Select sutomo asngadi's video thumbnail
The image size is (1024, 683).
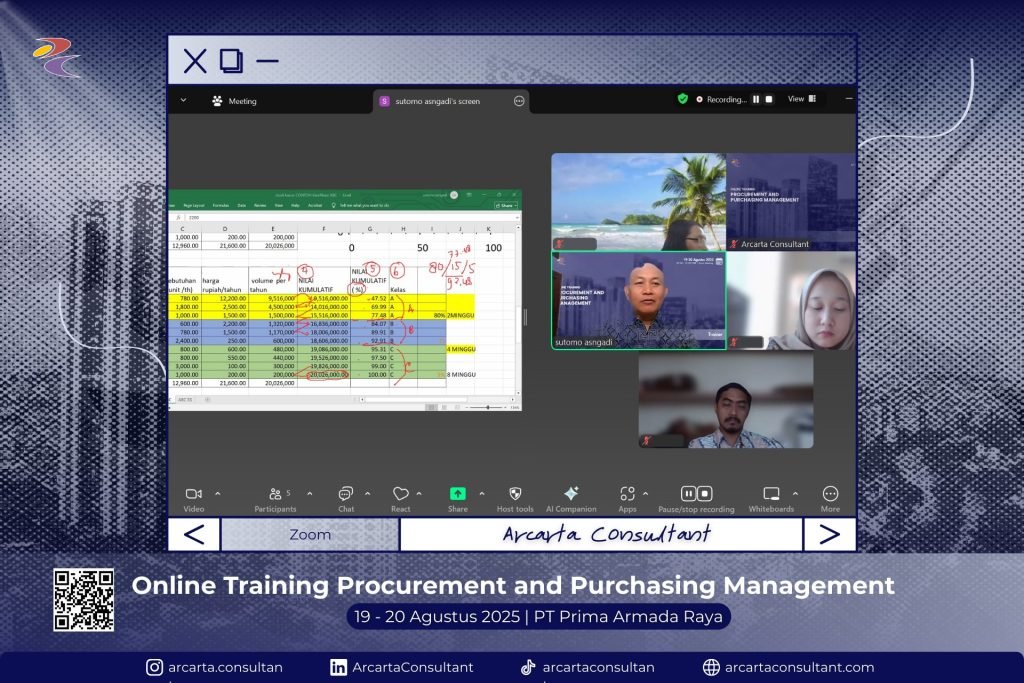pos(639,300)
